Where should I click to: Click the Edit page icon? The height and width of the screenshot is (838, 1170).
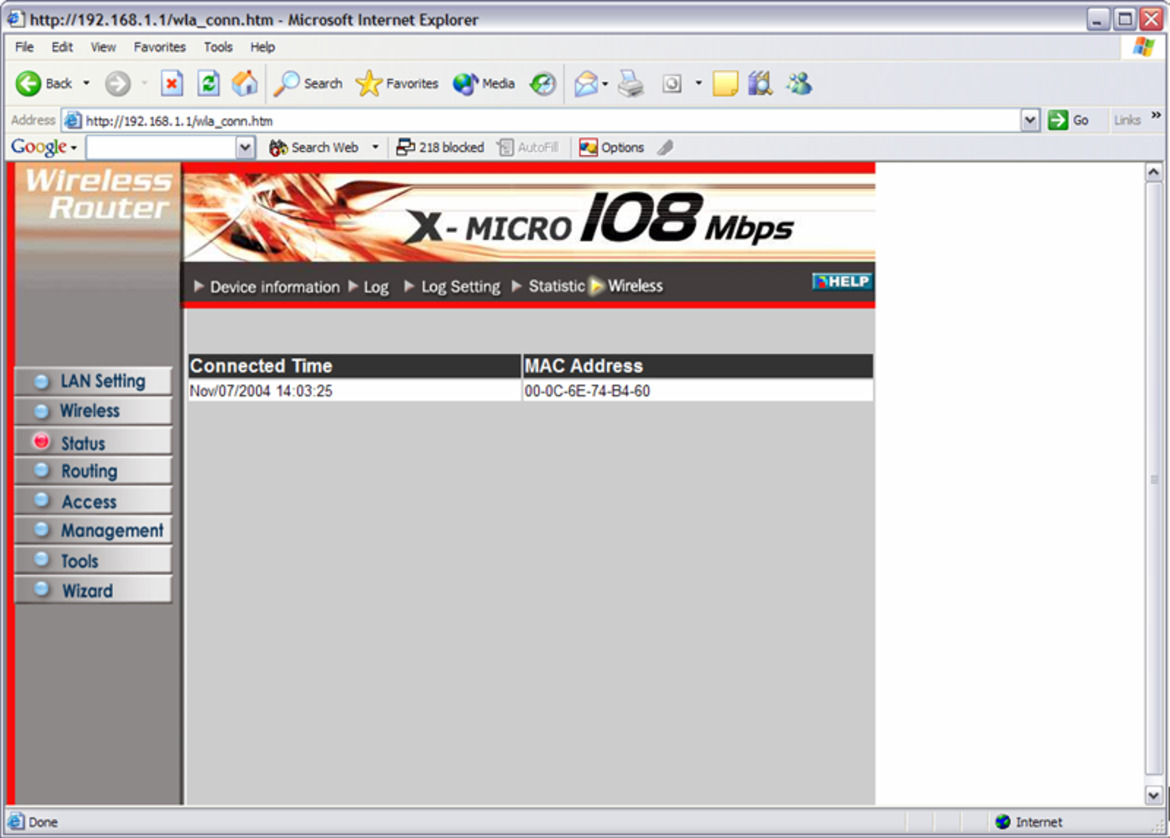[x=672, y=84]
